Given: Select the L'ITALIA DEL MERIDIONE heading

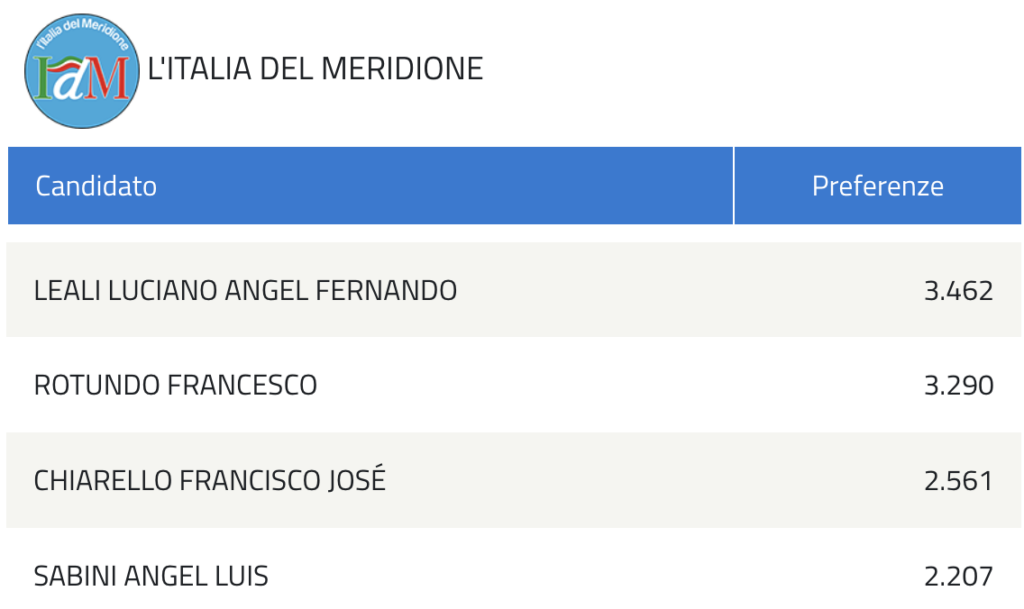Looking at the screenshot, I should 315,69.
